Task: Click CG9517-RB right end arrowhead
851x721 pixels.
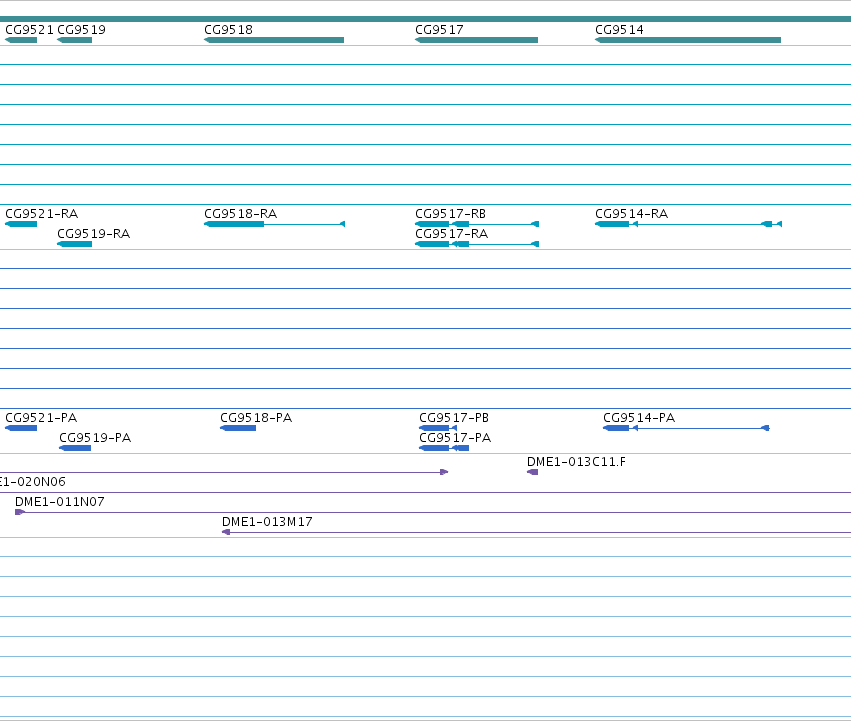Action: (x=535, y=224)
